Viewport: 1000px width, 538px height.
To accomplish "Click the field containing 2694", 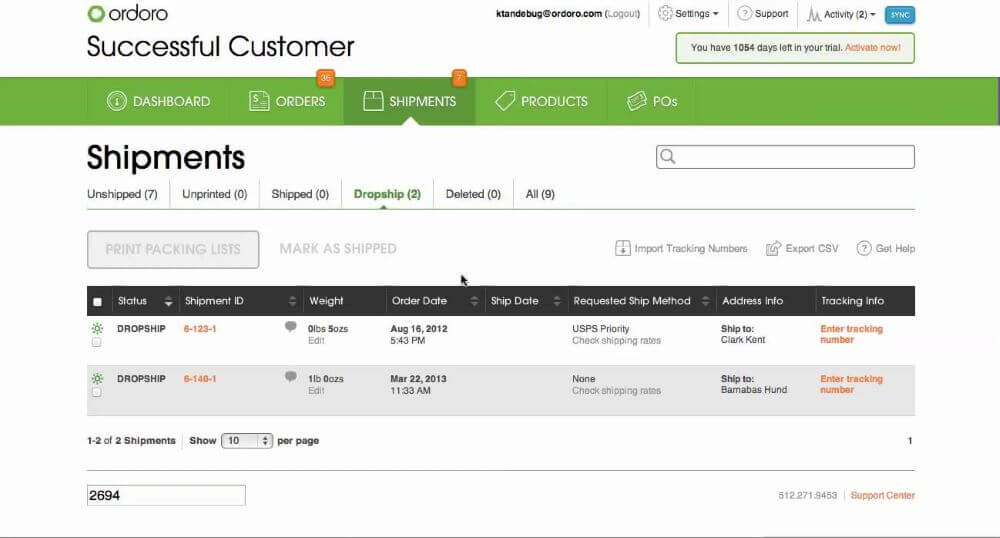I will click(x=166, y=495).
